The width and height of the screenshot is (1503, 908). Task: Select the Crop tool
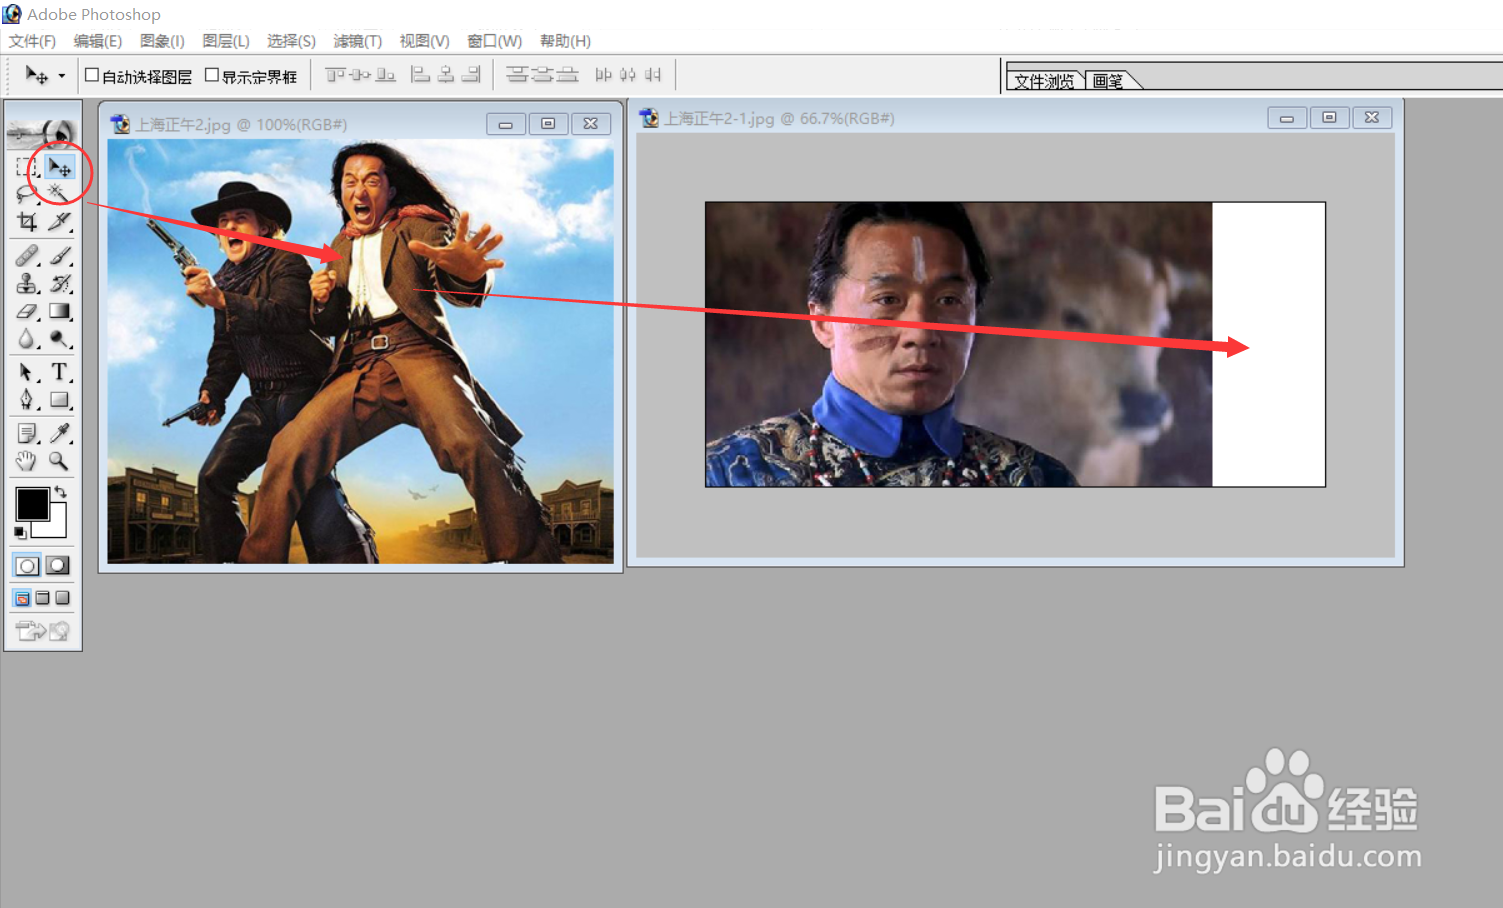27,221
